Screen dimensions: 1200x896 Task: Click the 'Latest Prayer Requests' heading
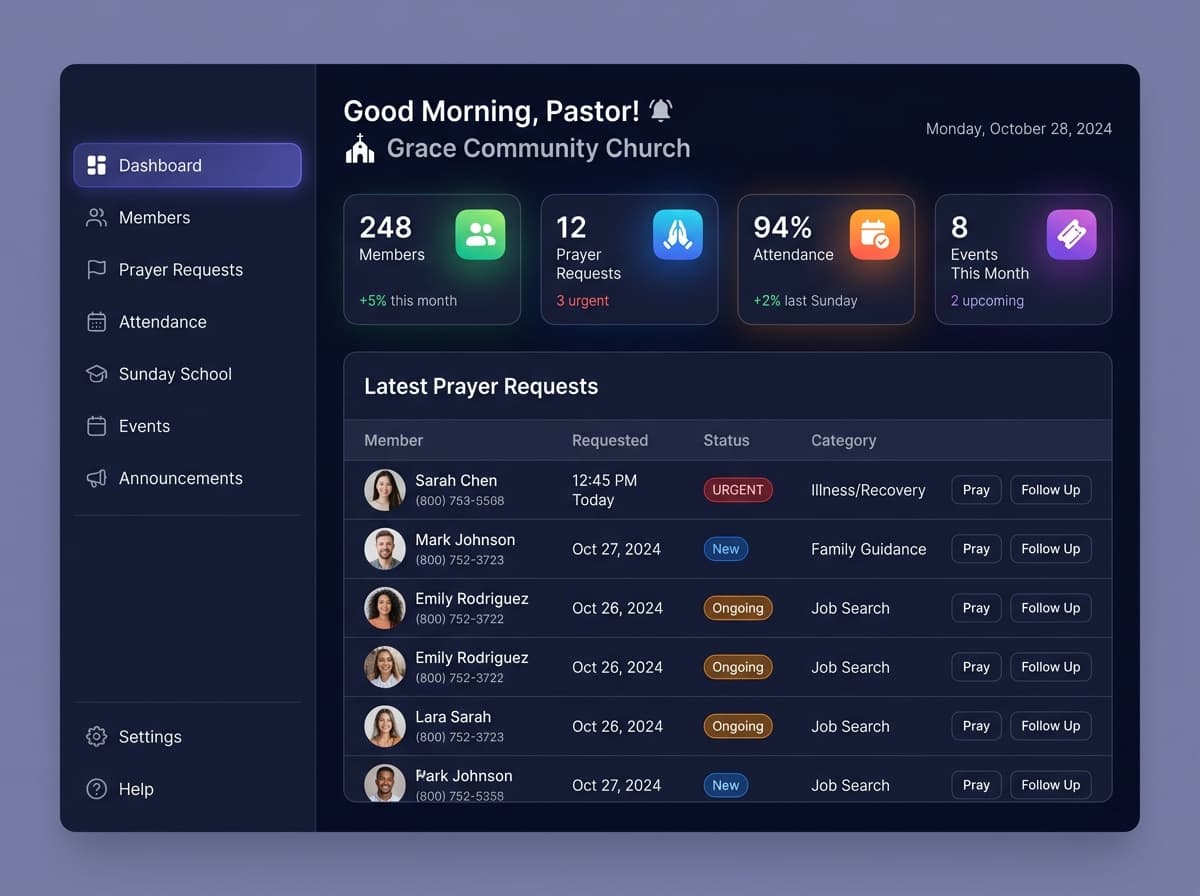point(481,387)
